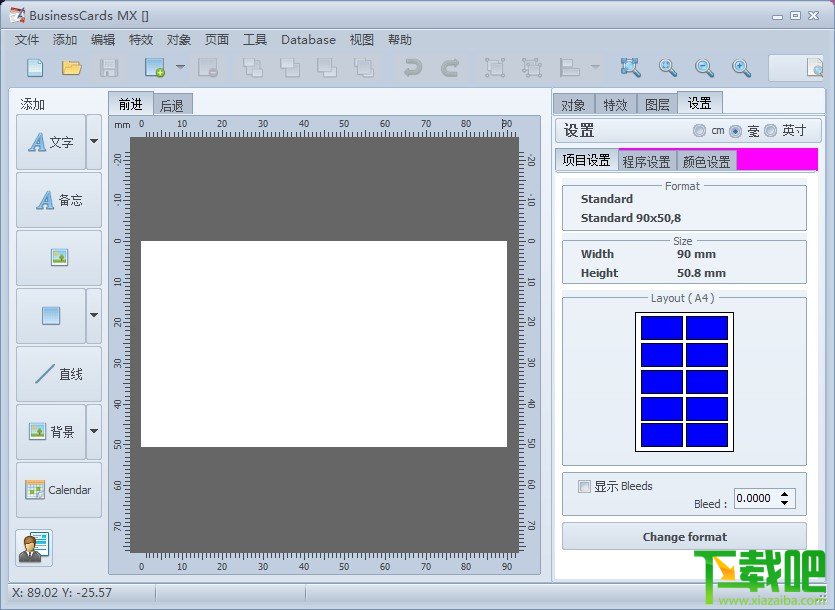Click the A4 layout preview thumbnail
The image size is (835, 610).
click(x=684, y=381)
